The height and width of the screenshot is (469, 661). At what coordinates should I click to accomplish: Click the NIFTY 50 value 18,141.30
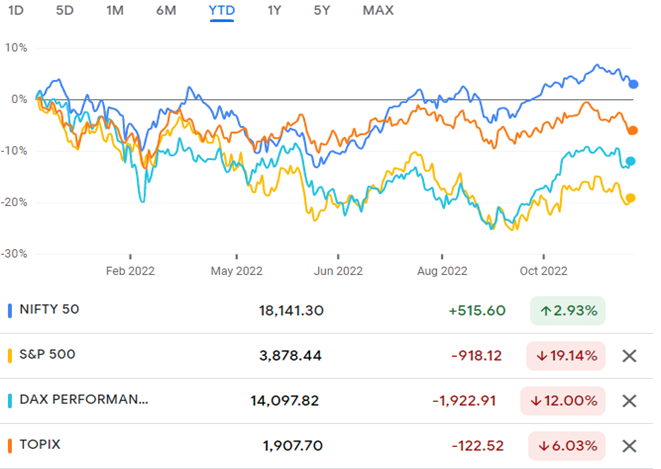coord(291,311)
